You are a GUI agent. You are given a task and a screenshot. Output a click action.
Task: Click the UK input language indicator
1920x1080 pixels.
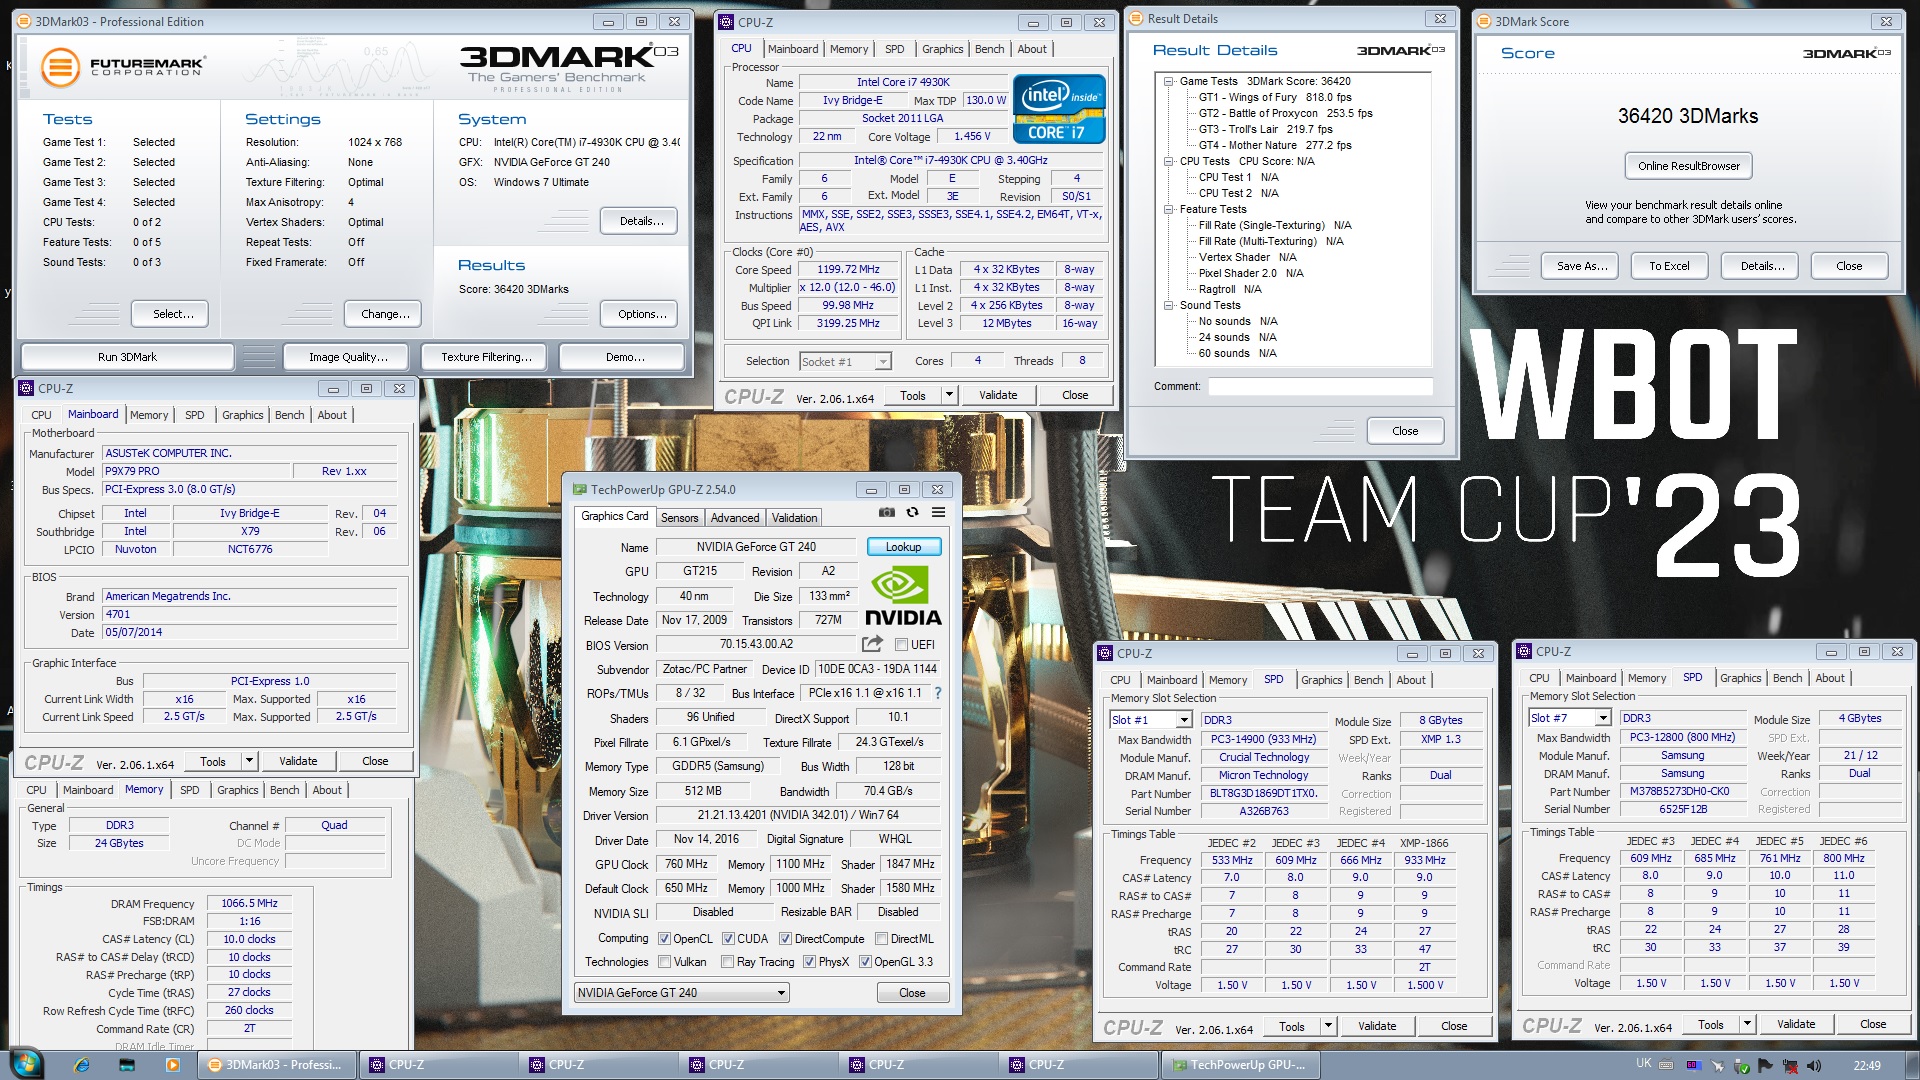coord(1643,1063)
